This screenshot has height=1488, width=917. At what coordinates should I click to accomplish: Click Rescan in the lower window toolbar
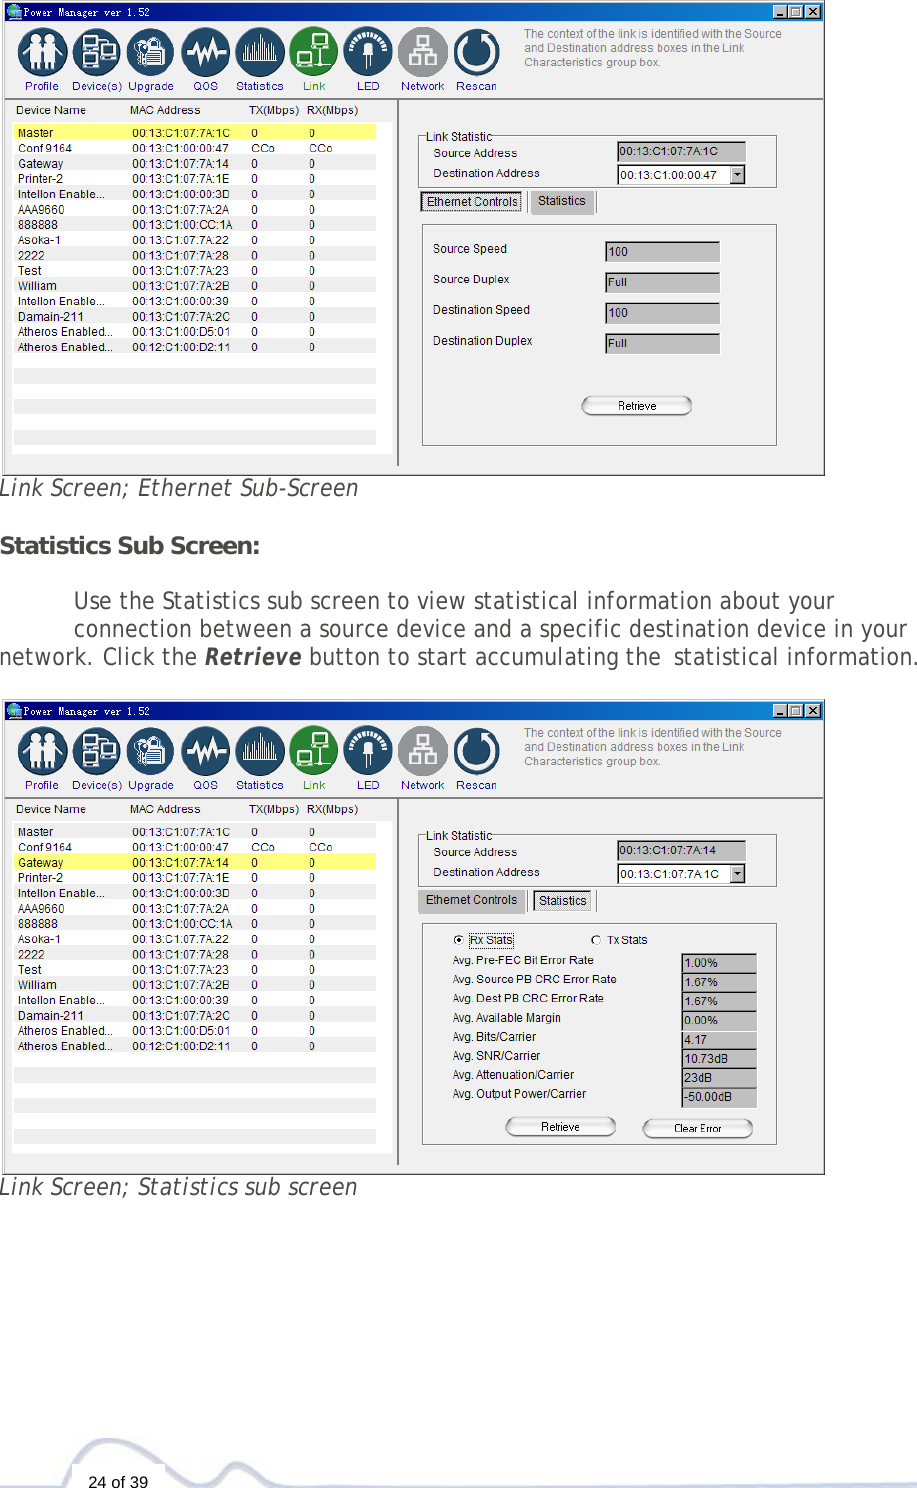[x=475, y=751]
